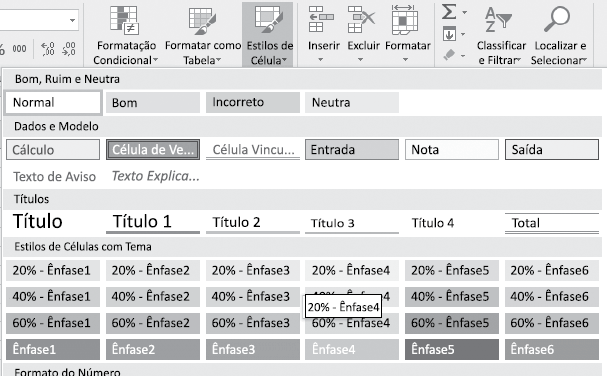Apply the solid Ênfase5 style
609x376 pixels.
pyautogui.click(x=452, y=350)
